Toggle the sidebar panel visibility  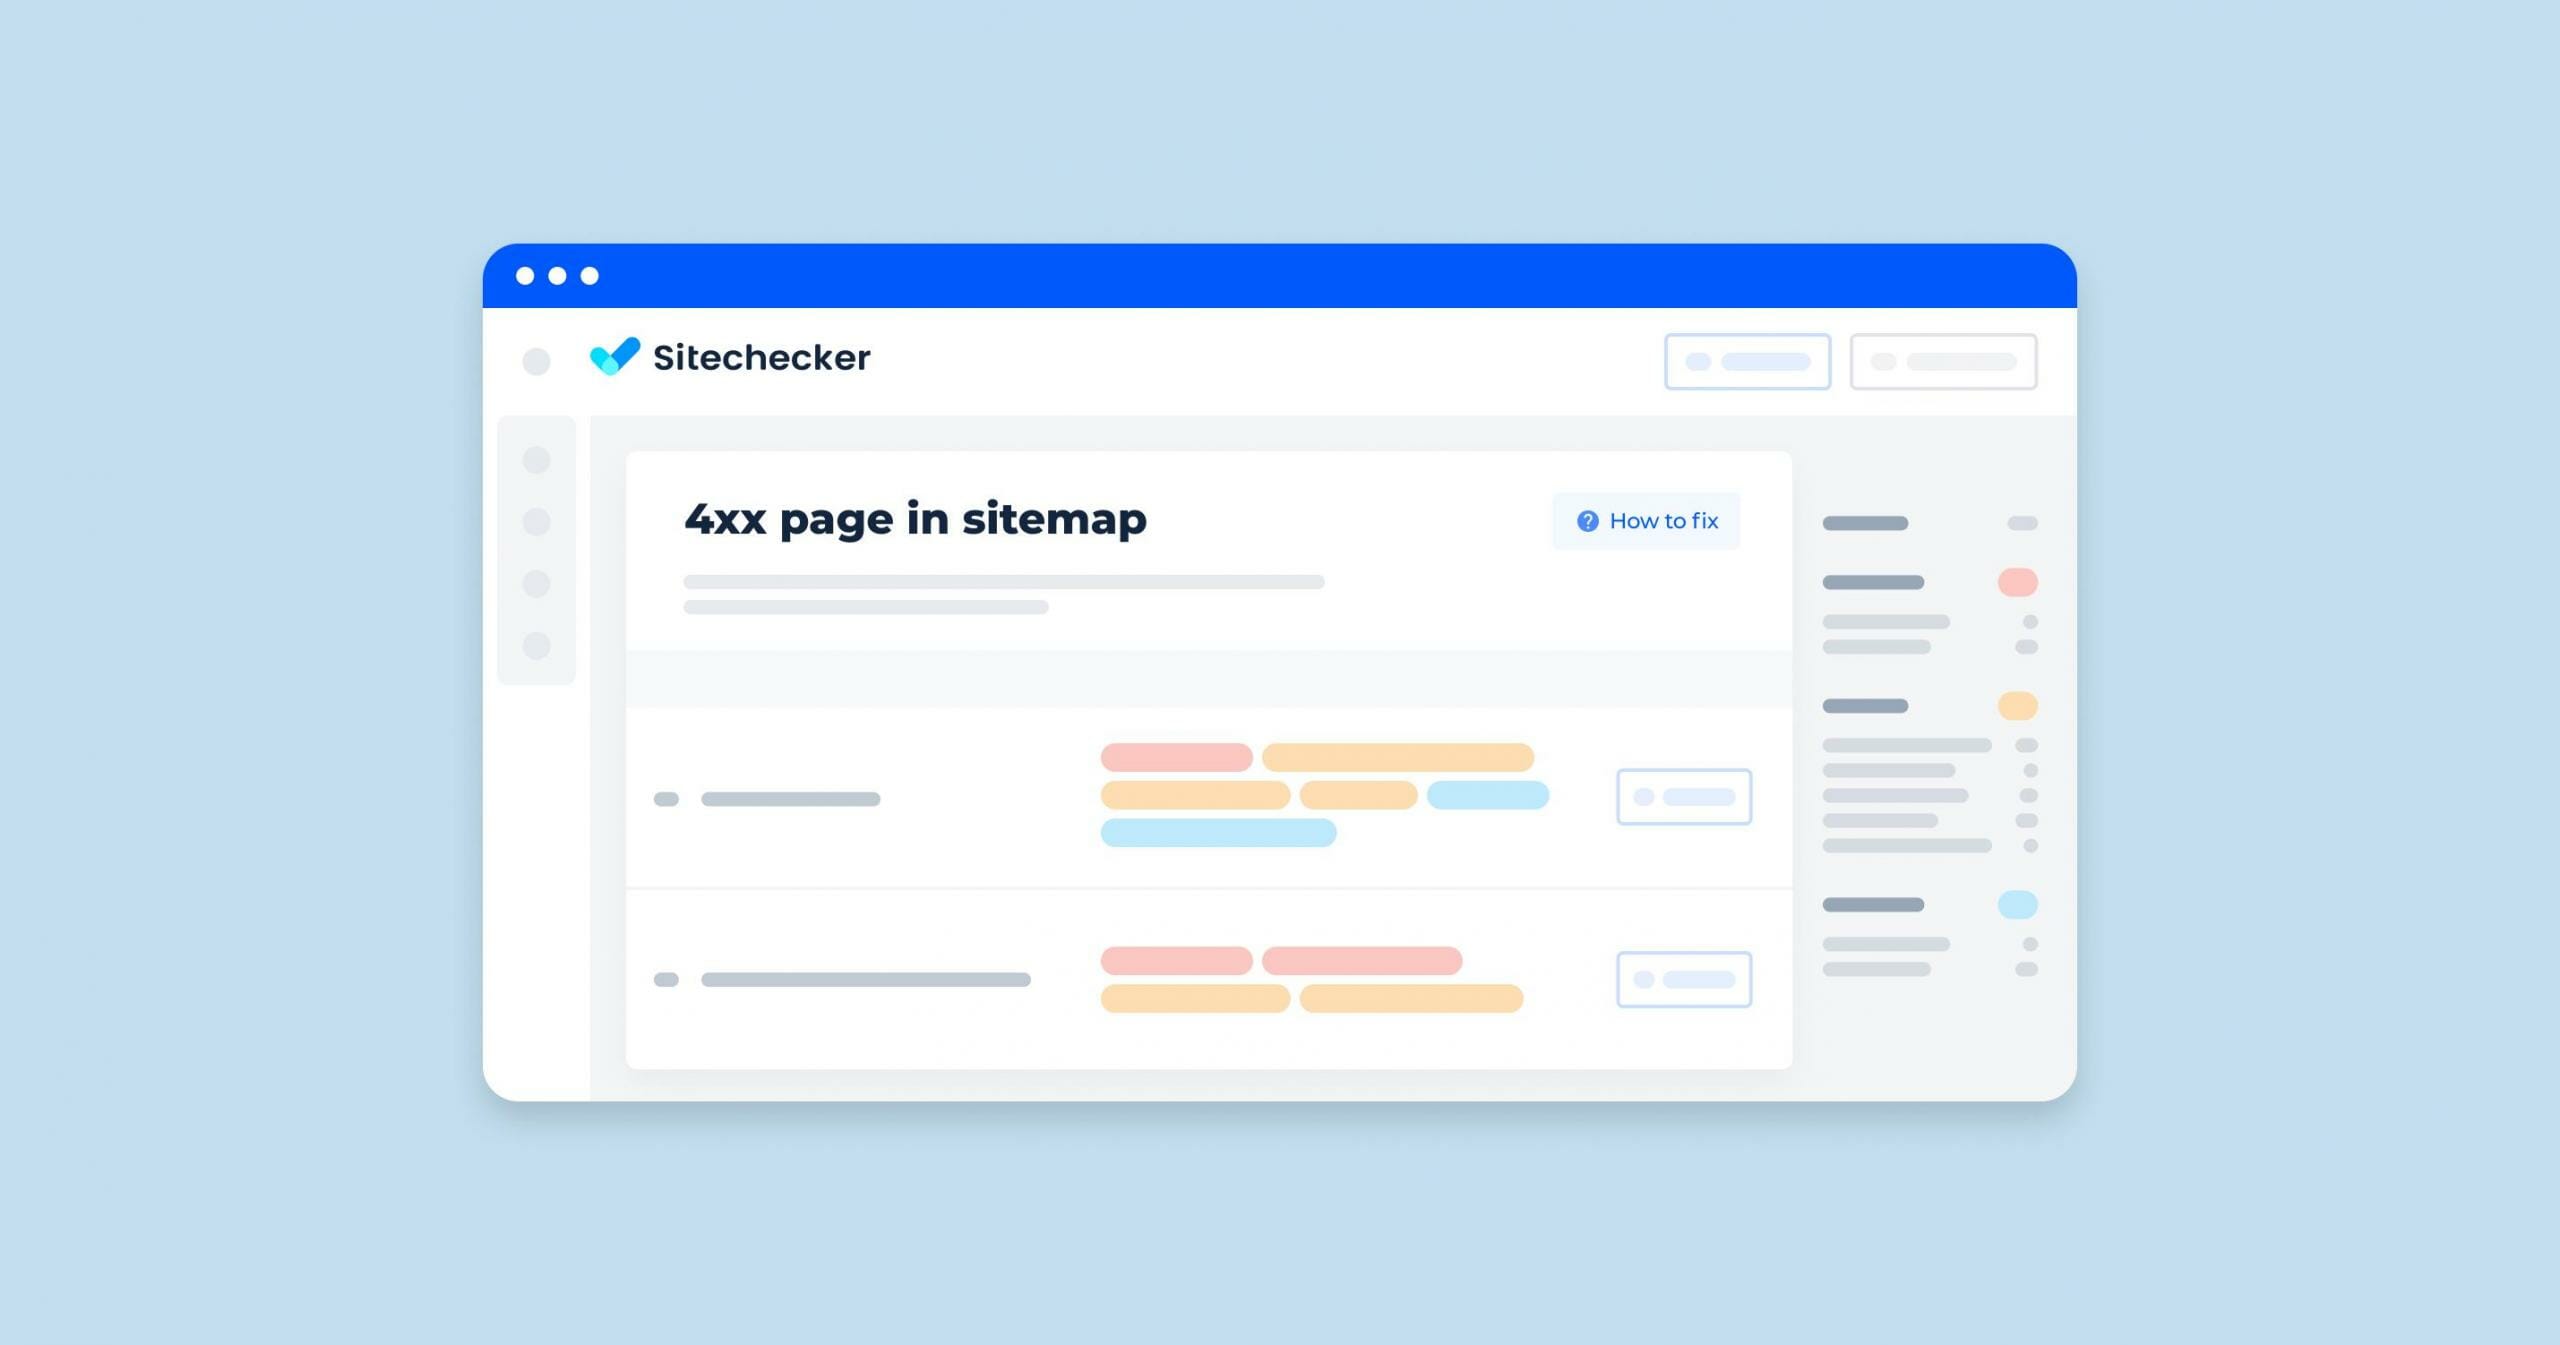[537, 359]
